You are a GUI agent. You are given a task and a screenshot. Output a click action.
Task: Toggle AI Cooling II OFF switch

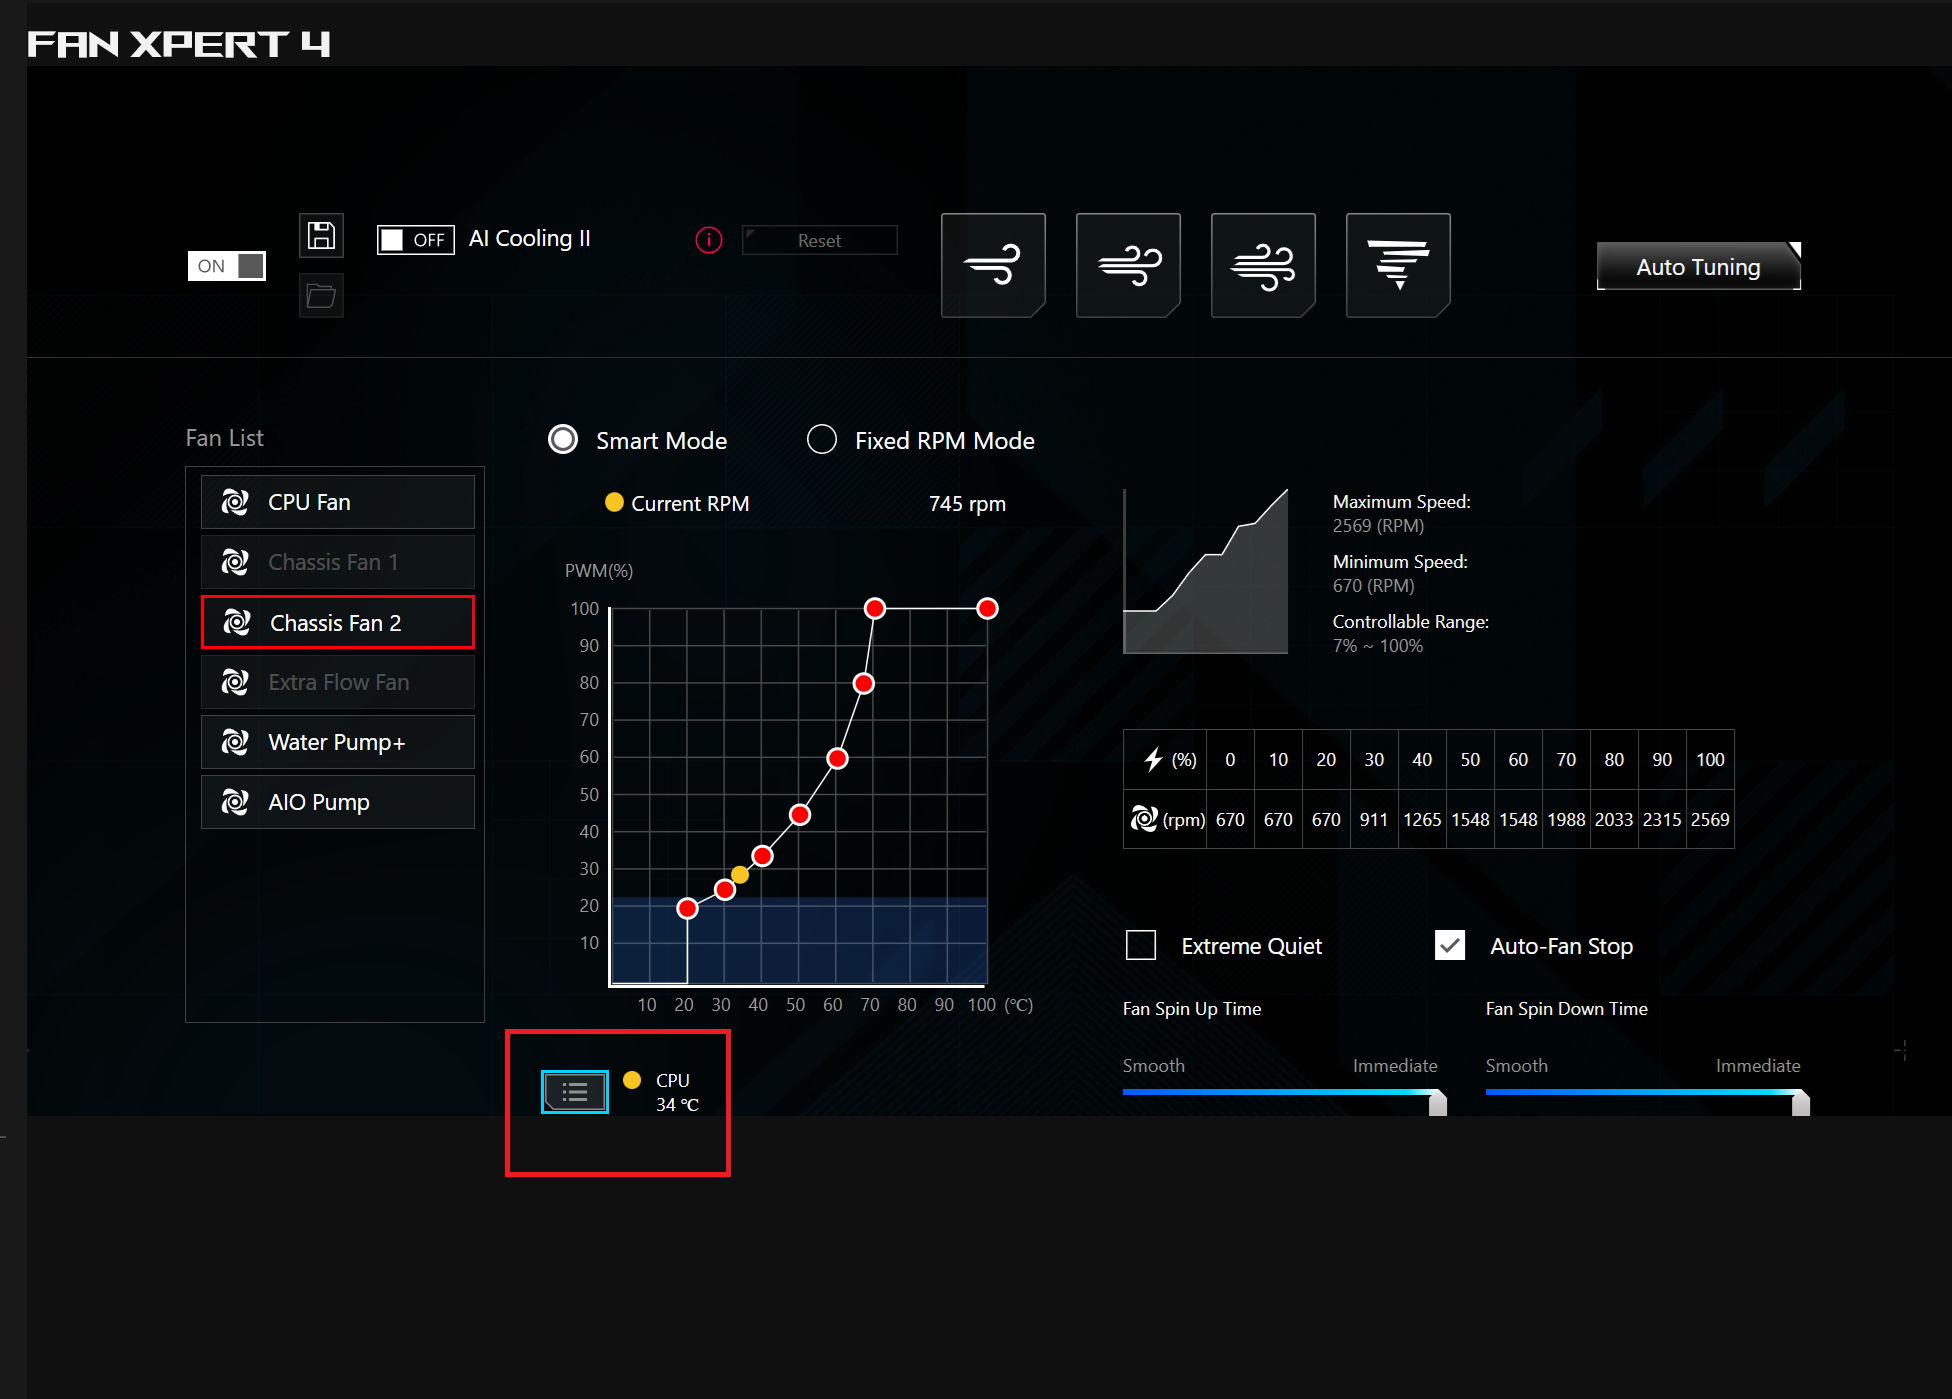(x=416, y=240)
